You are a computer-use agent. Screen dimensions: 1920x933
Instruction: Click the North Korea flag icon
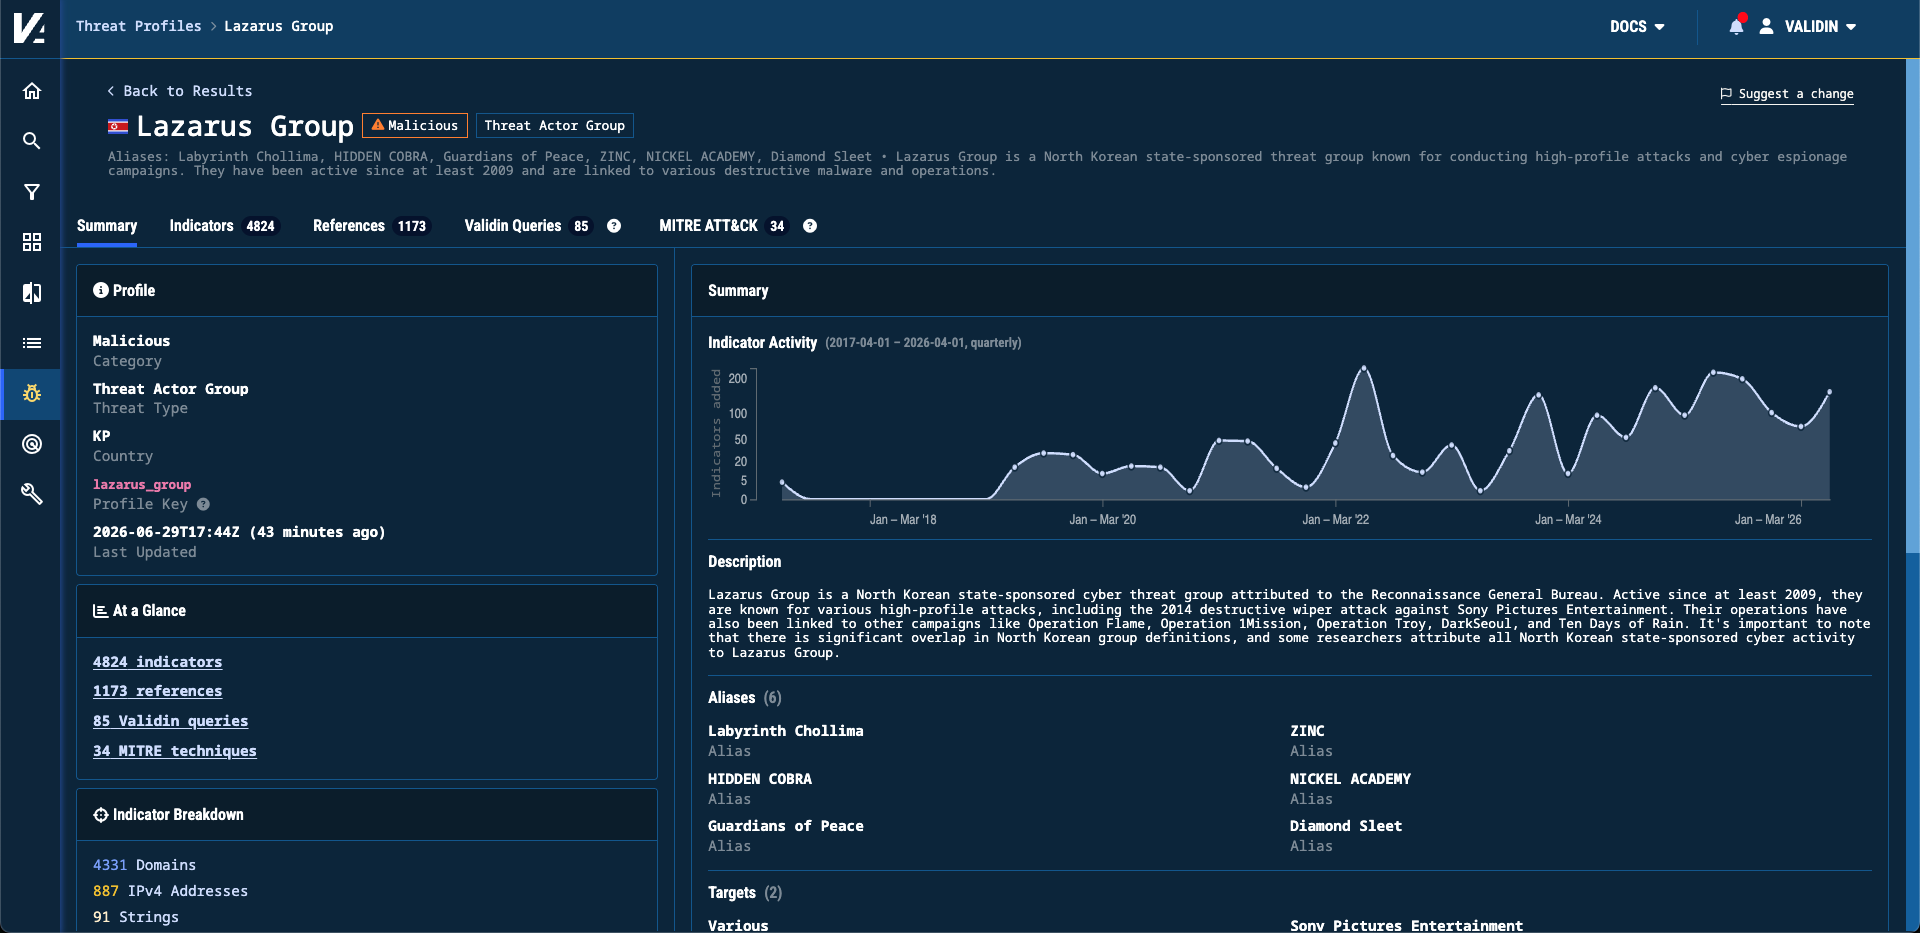(x=118, y=126)
